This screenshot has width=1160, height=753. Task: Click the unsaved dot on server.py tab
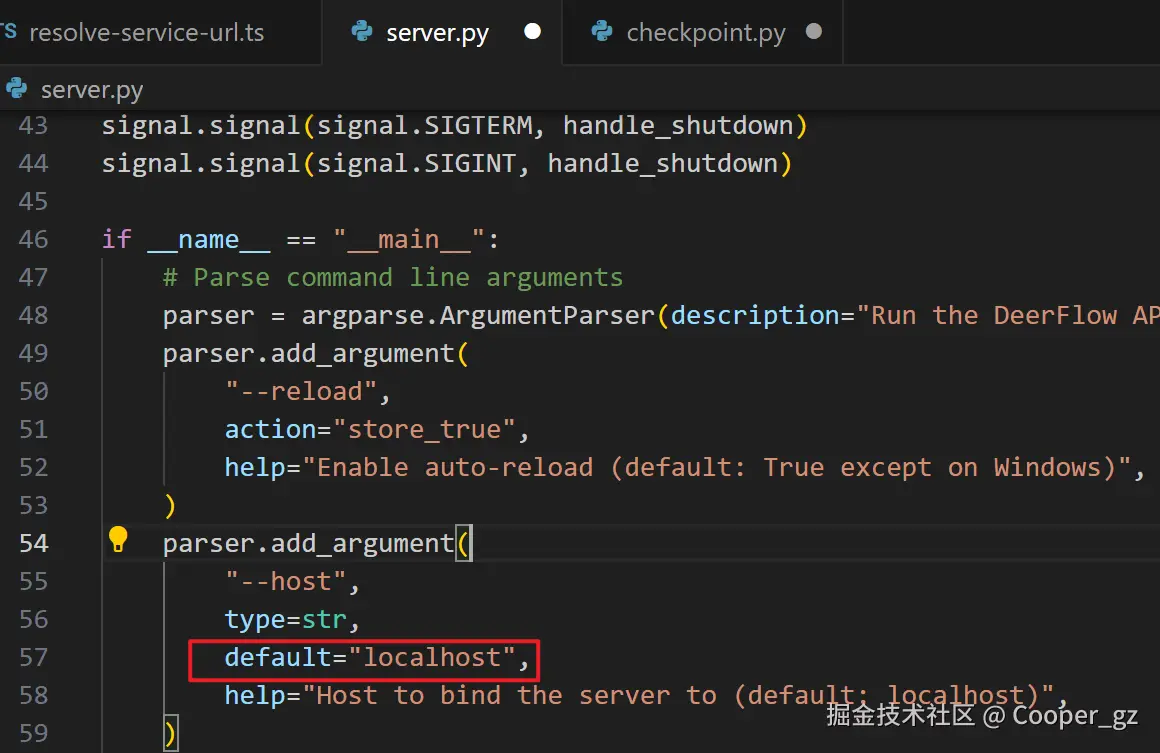(x=533, y=32)
